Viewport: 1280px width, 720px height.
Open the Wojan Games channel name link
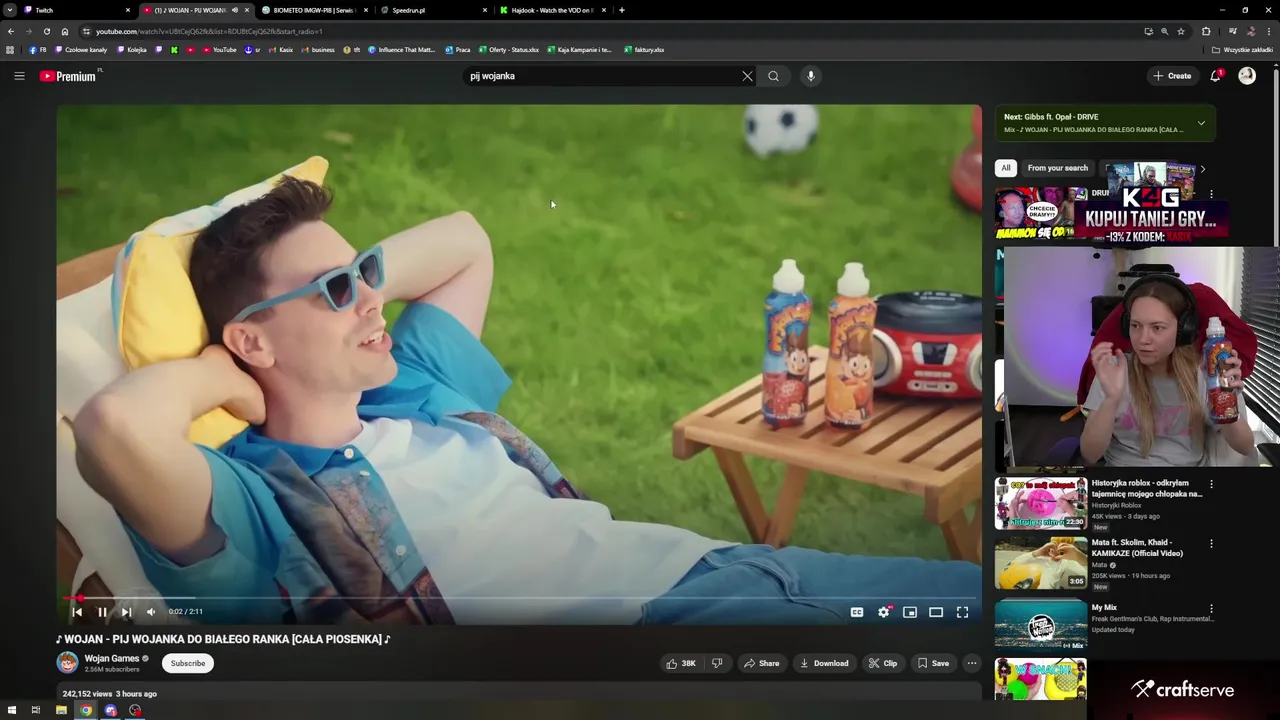(112, 658)
